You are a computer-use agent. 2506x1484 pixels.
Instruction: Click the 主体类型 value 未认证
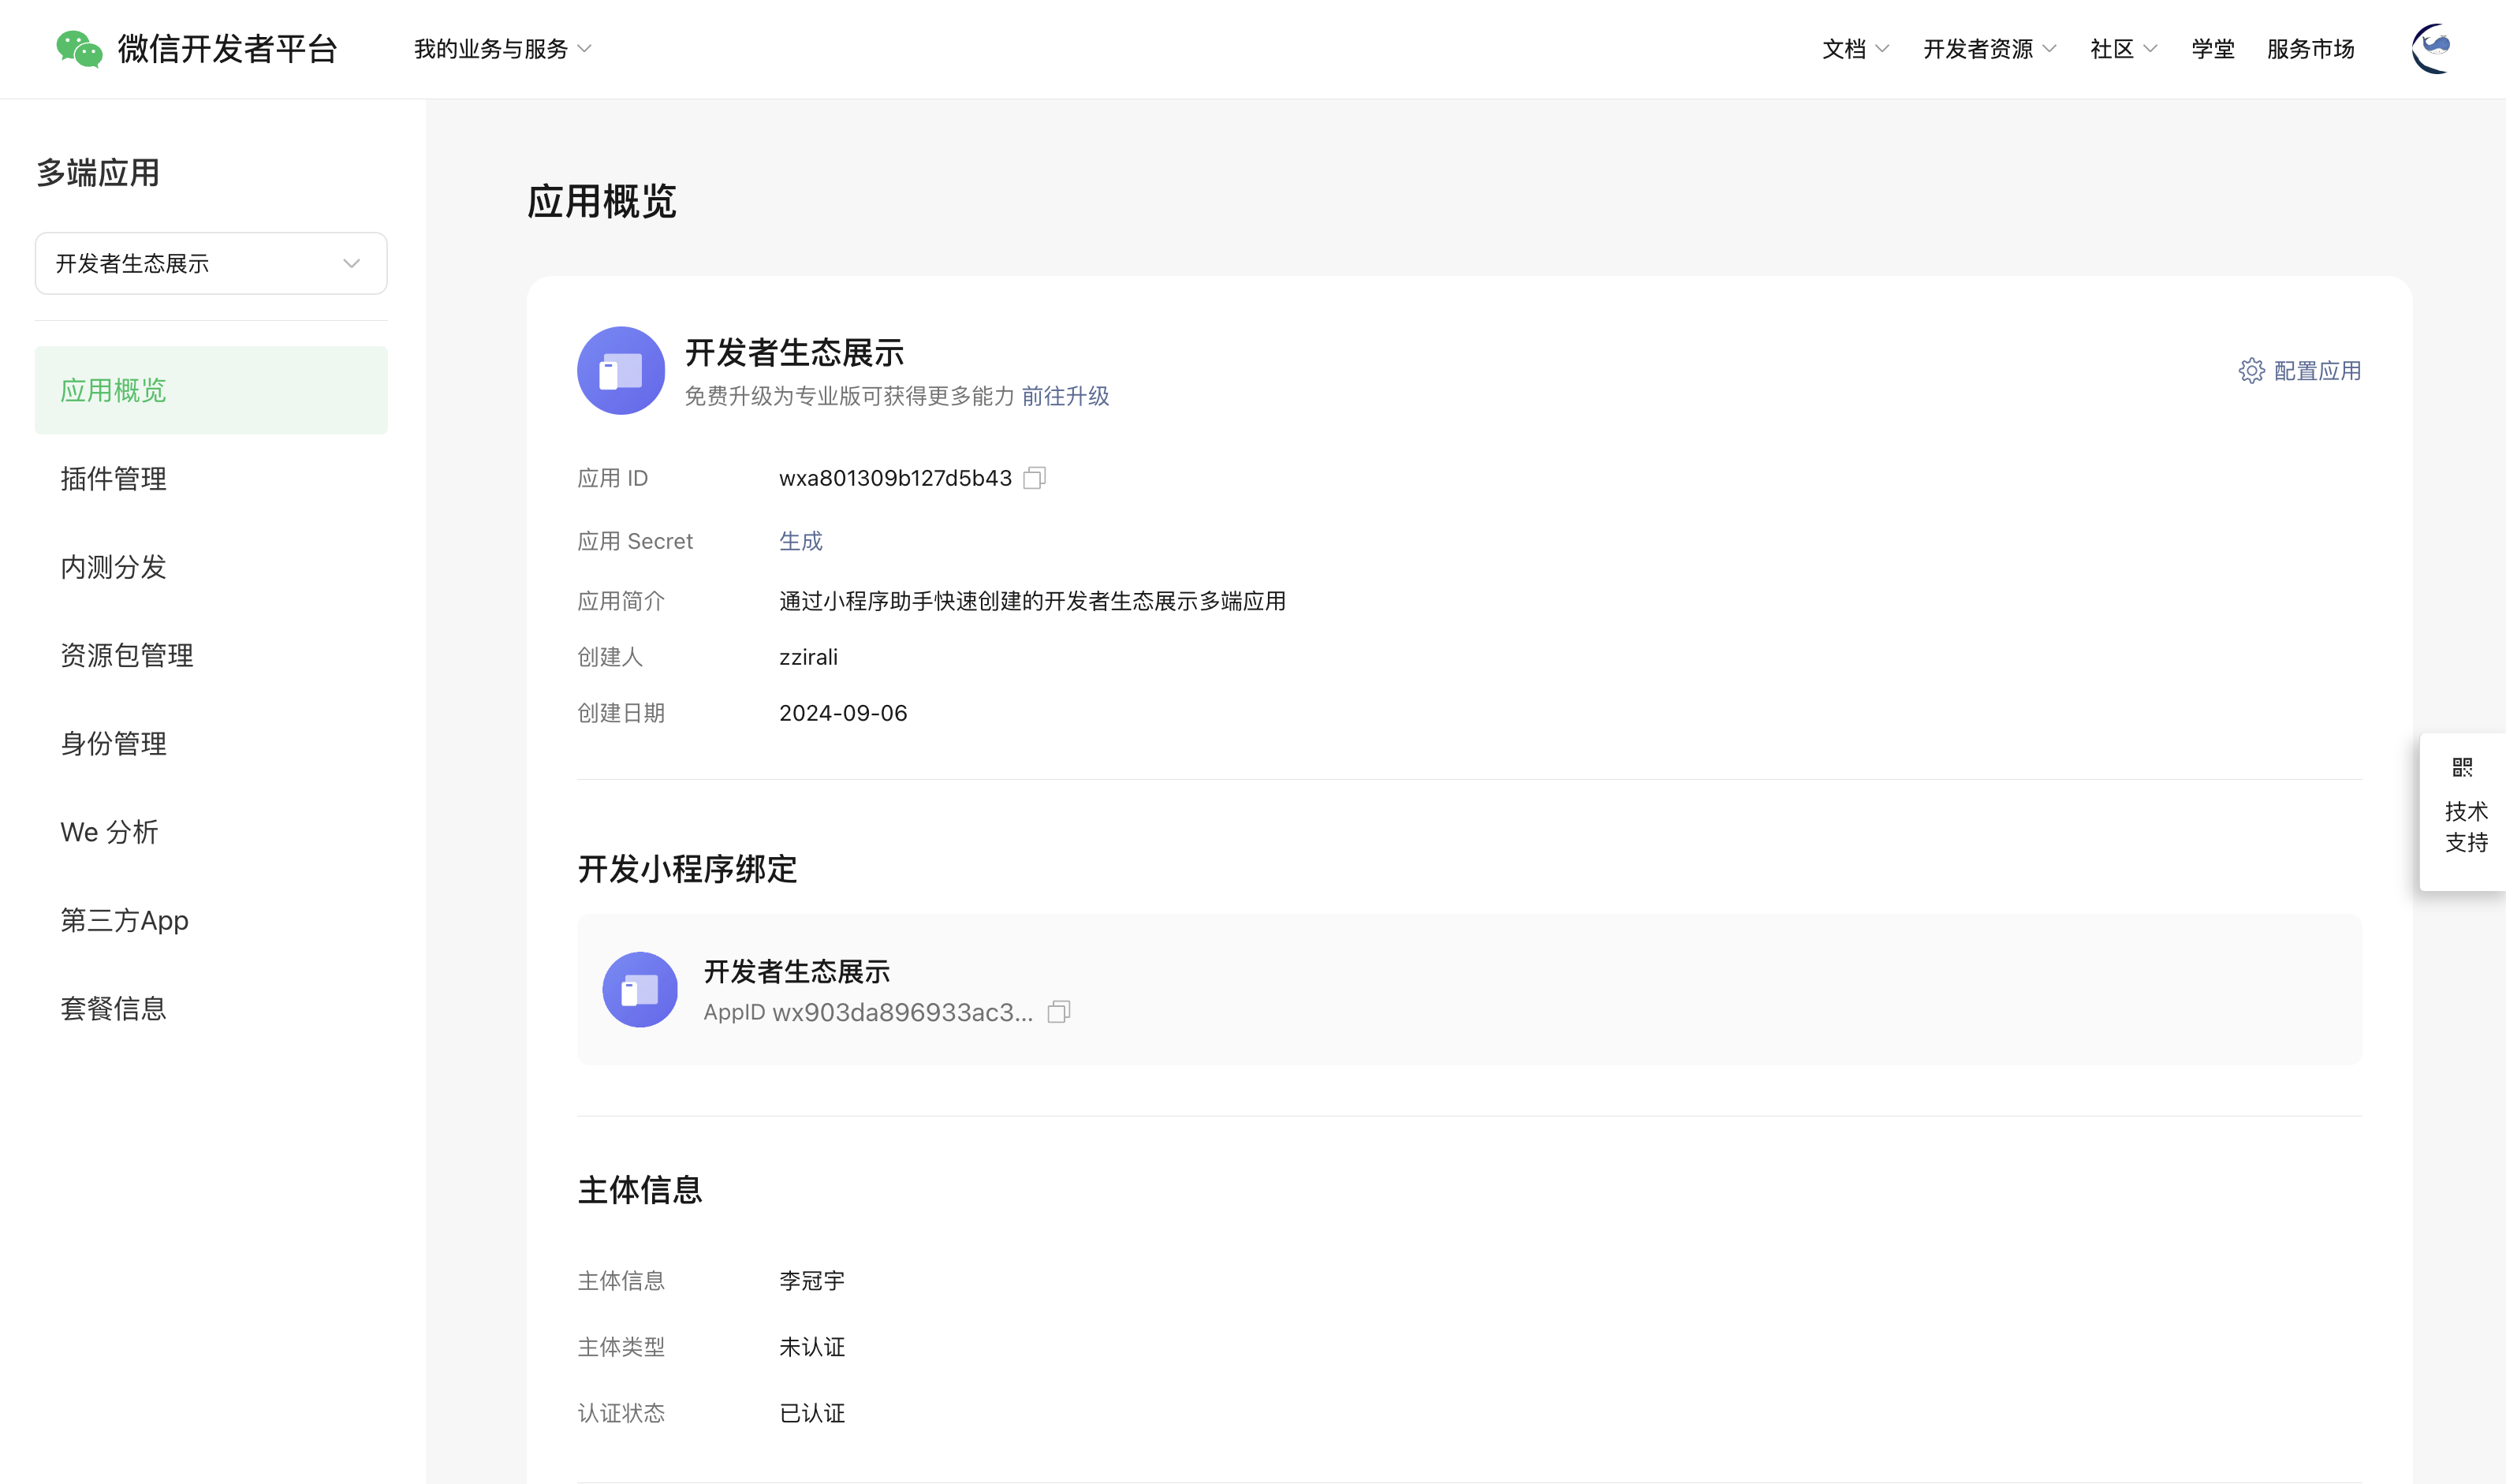pos(812,1347)
